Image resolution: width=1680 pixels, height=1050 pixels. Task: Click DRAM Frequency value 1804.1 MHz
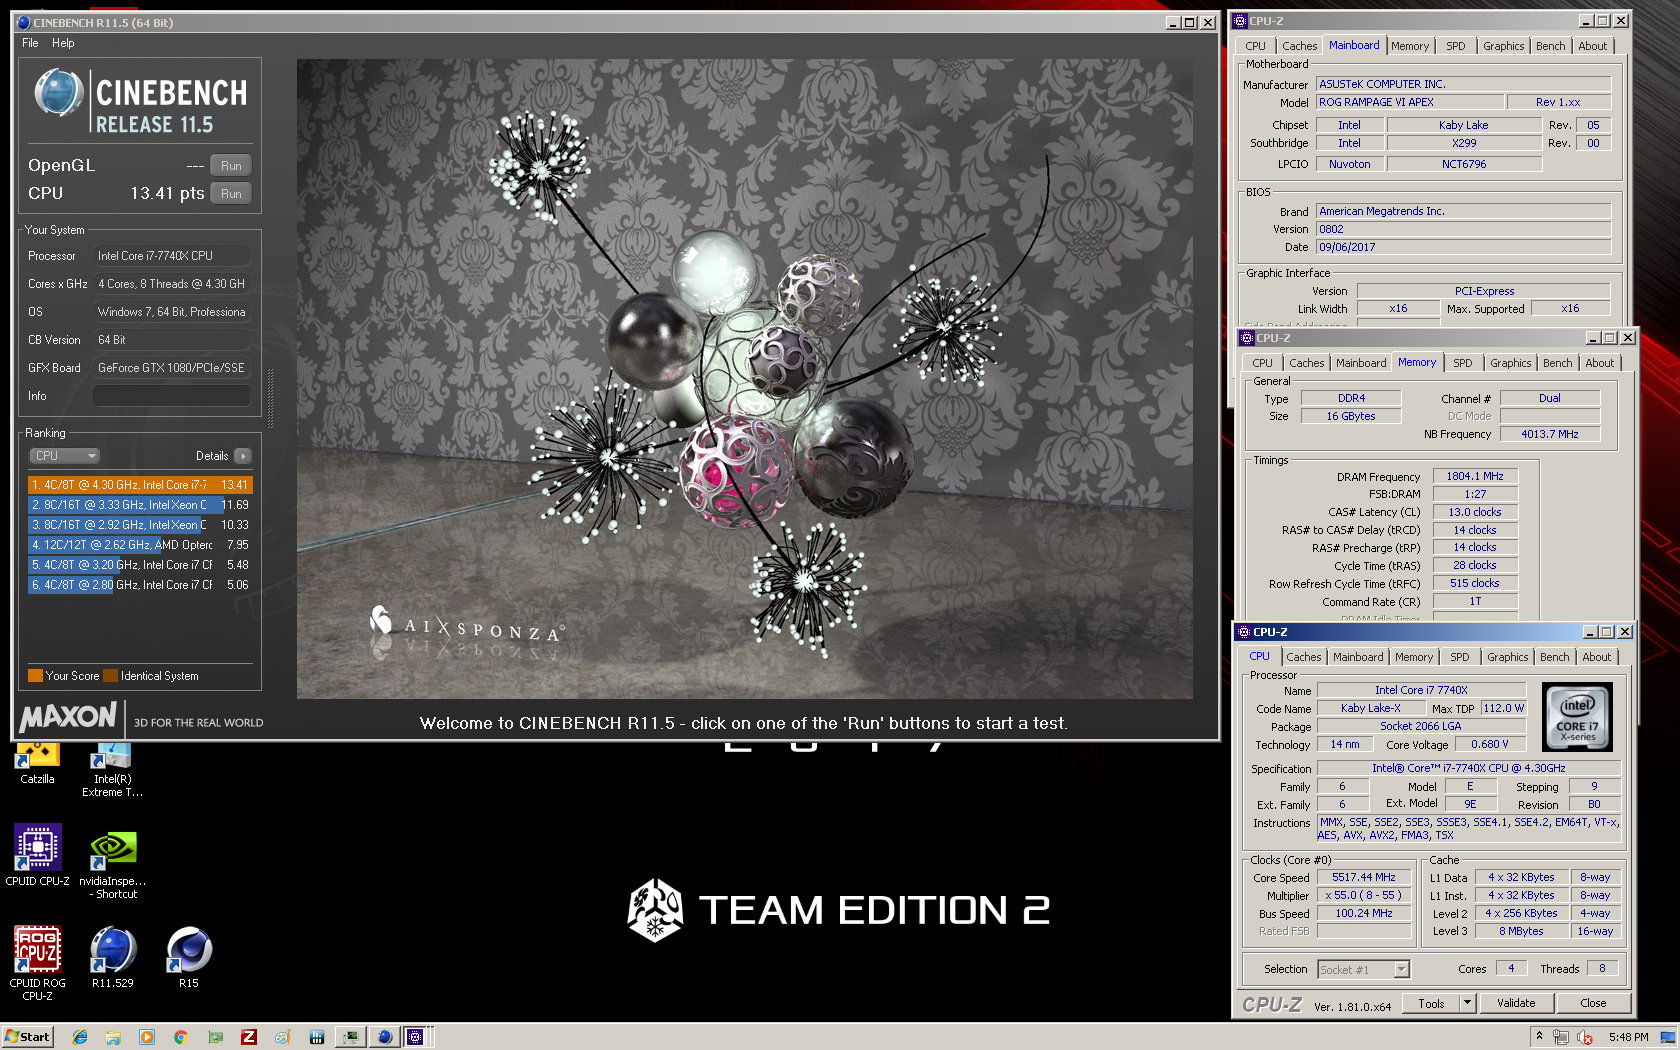(x=1475, y=476)
